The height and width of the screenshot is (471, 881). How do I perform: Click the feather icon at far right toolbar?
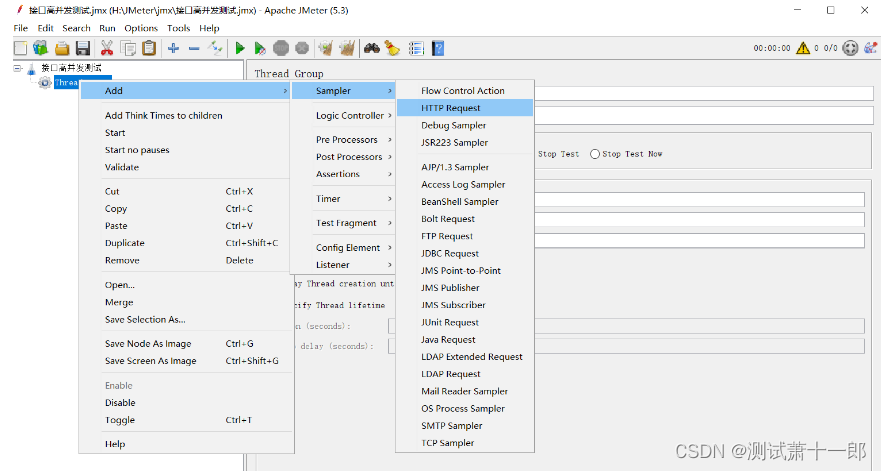870,48
